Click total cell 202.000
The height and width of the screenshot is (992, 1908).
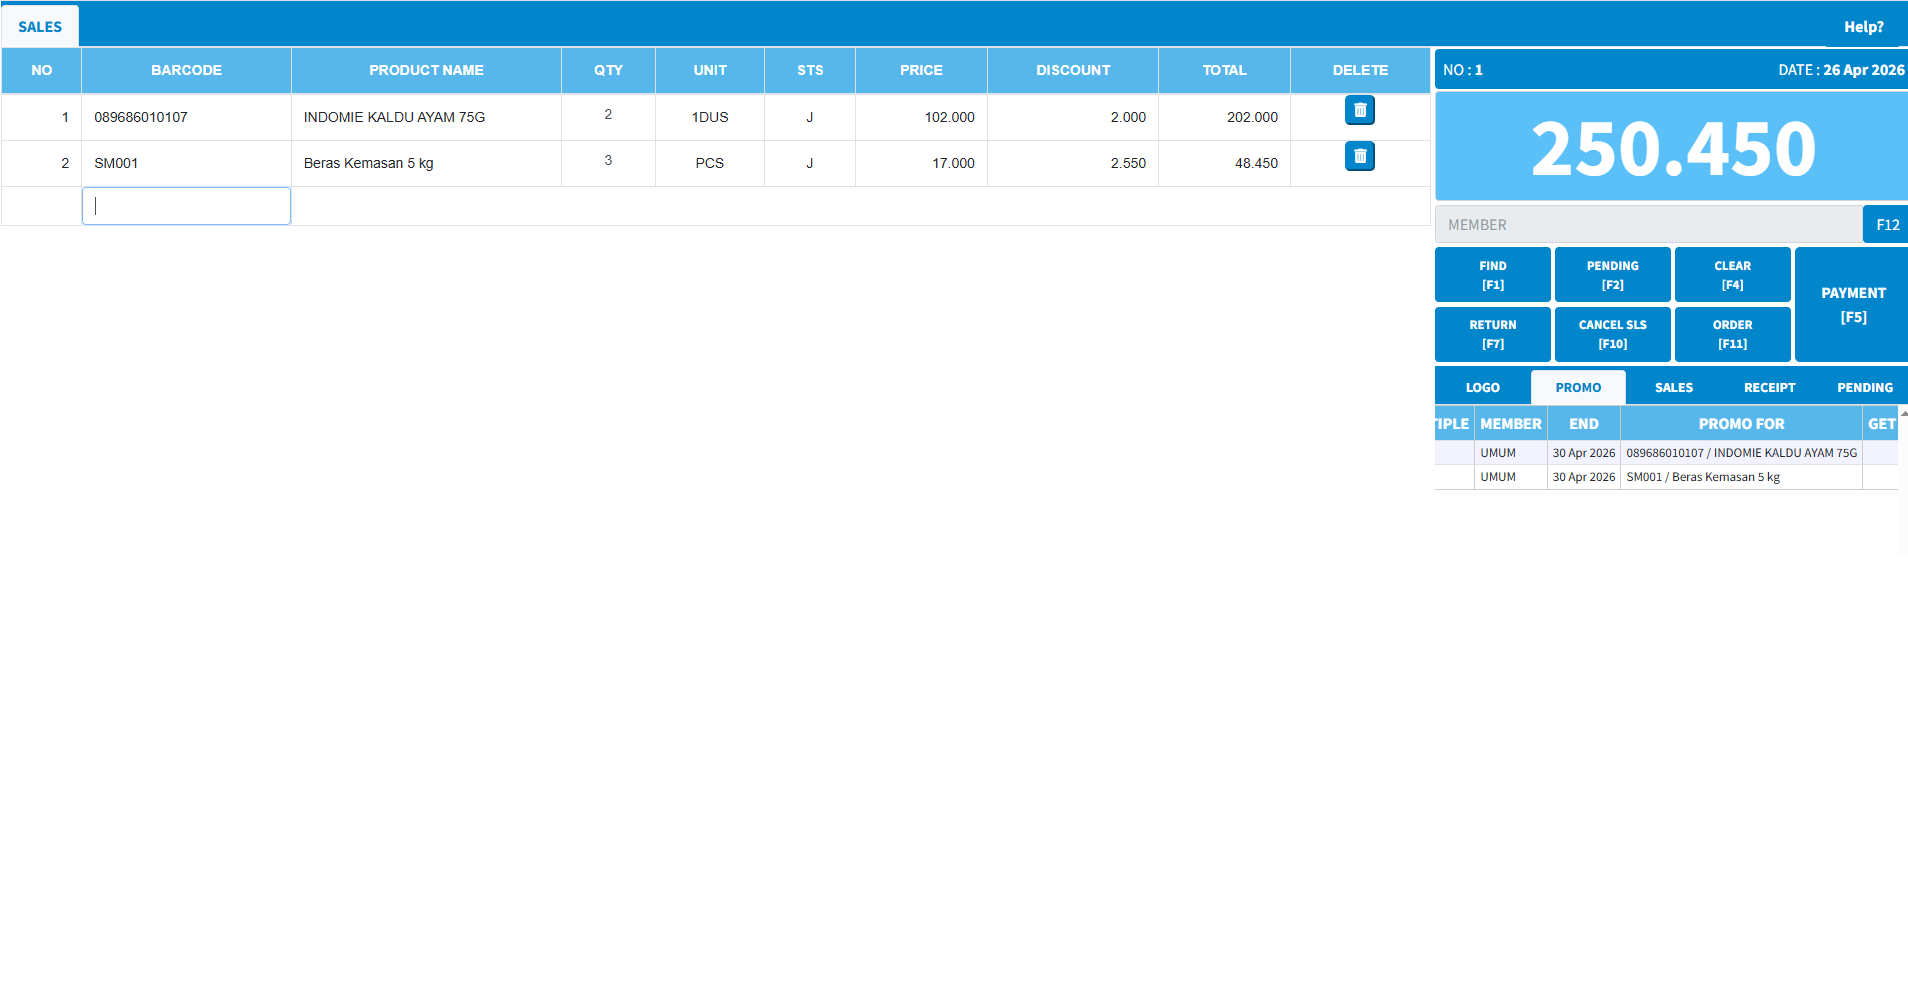click(1224, 117)
